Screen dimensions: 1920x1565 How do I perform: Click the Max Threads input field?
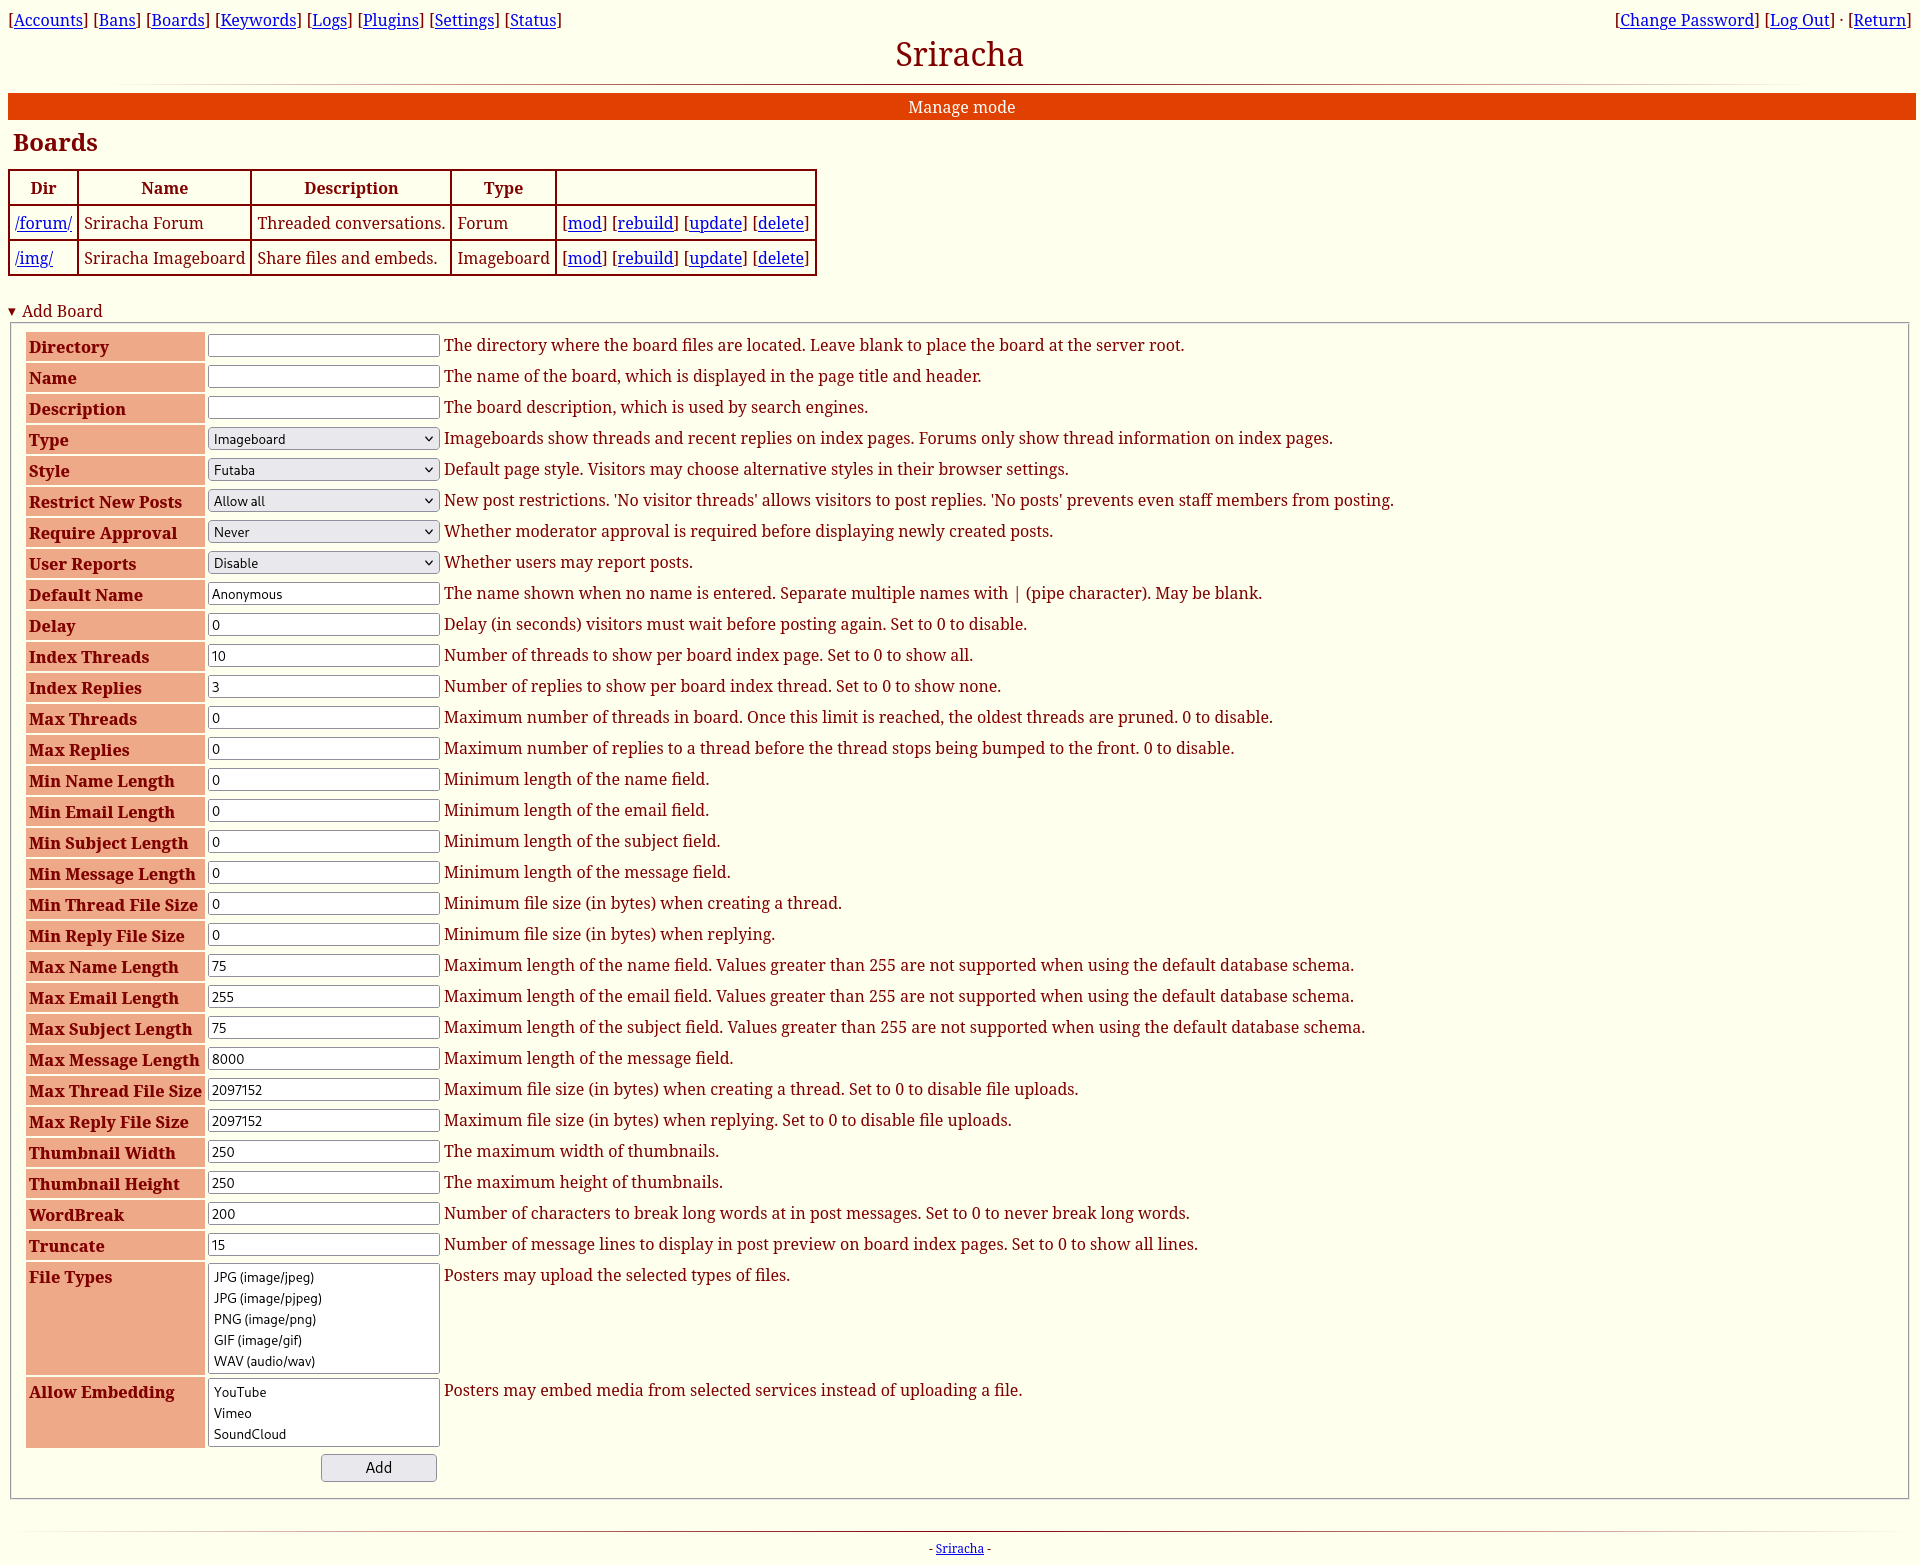(x=324, y=718)
